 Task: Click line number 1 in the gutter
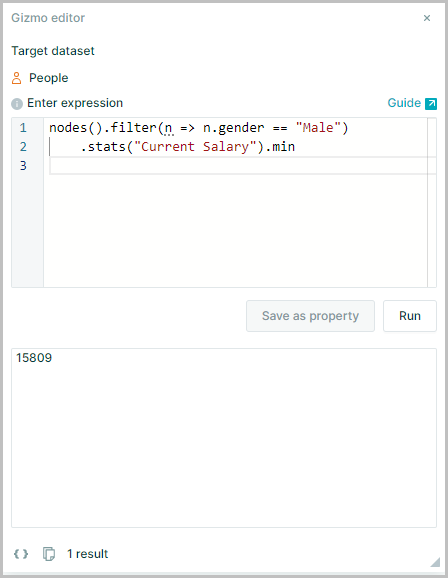23,128
